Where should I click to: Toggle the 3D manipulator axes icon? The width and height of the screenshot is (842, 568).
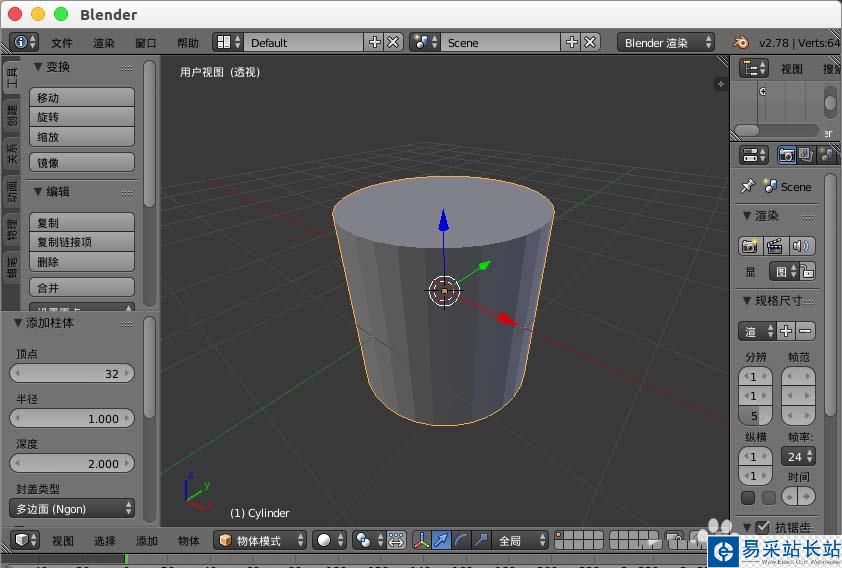pos(422,540)
